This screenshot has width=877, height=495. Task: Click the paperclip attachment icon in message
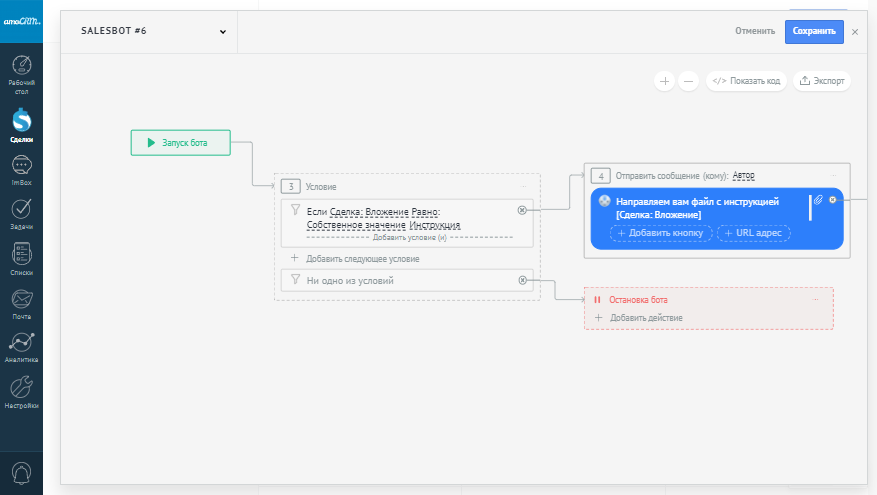[x=817, y=200]
